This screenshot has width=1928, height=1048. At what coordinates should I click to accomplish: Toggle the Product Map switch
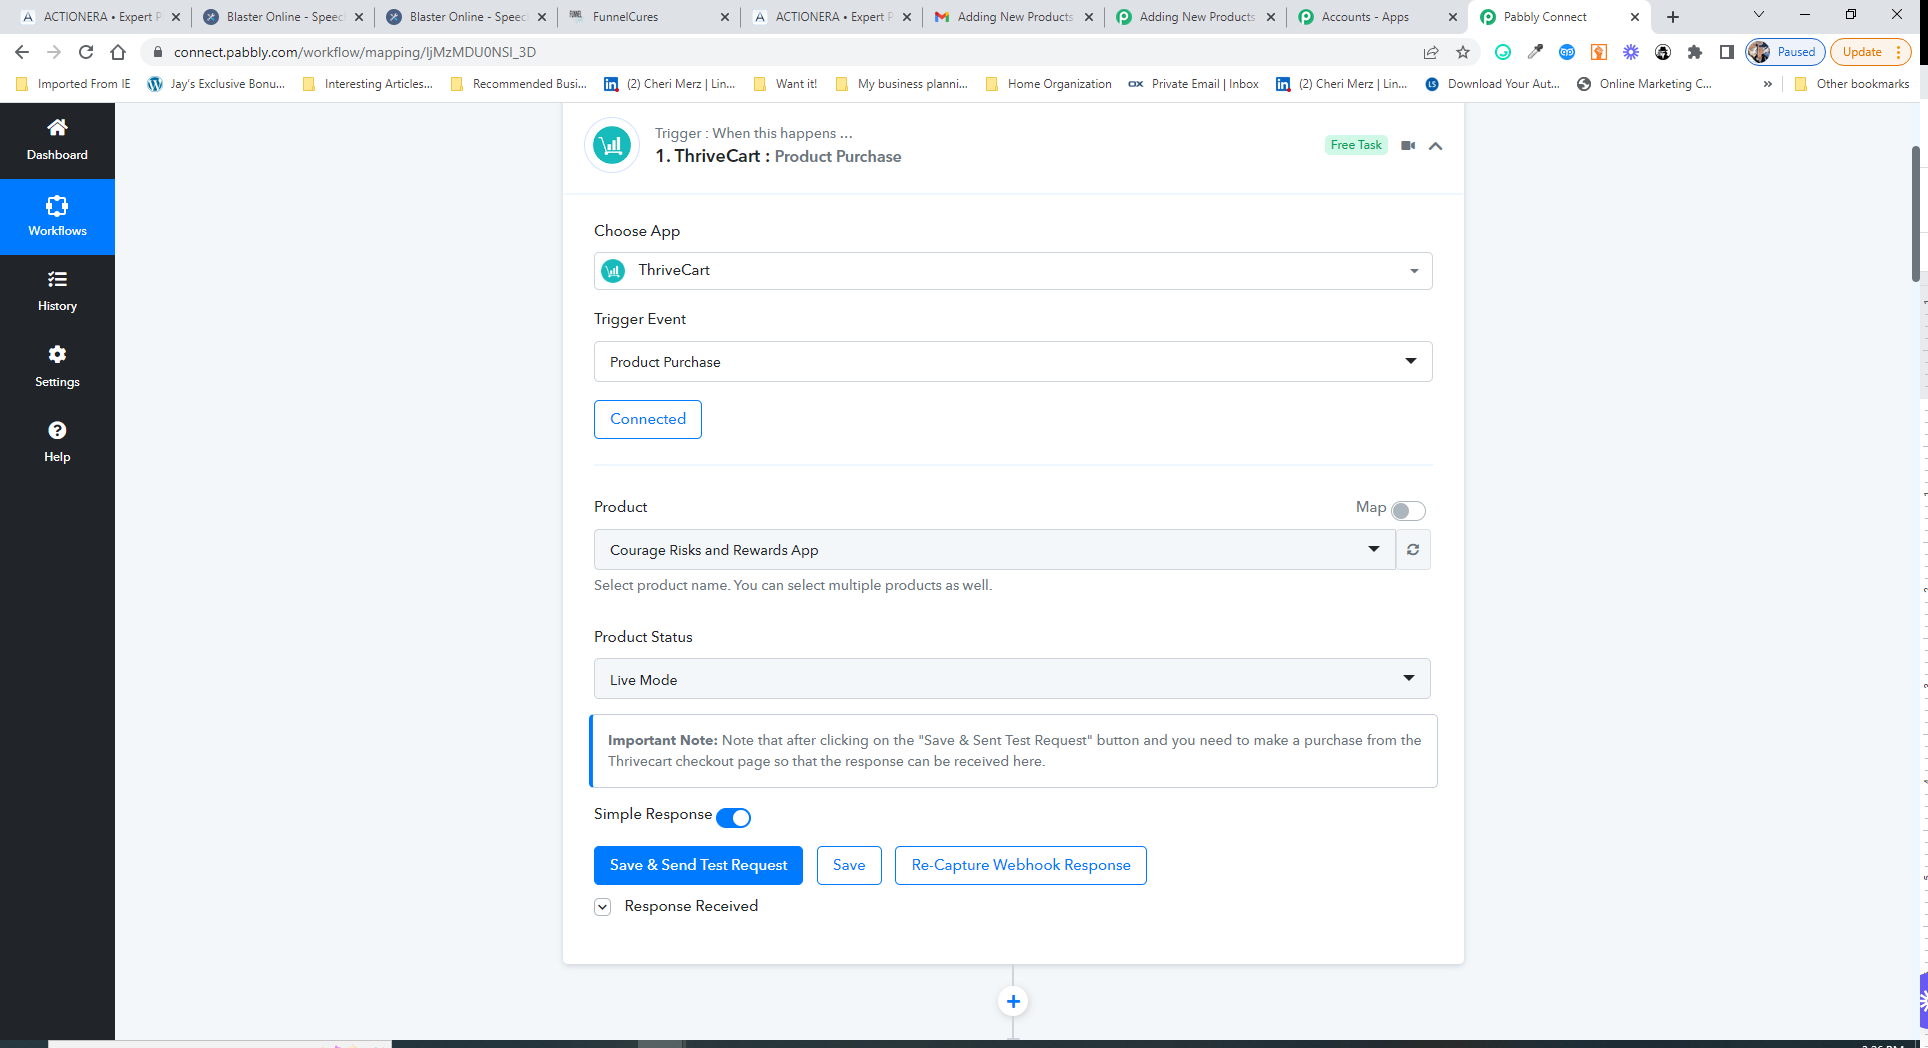click(1408, 511)
